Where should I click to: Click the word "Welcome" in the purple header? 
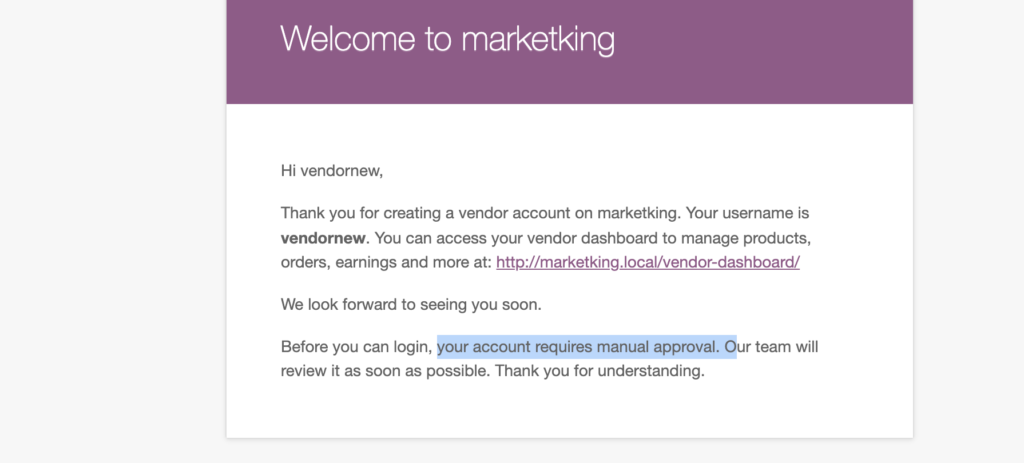coord(347,38)
